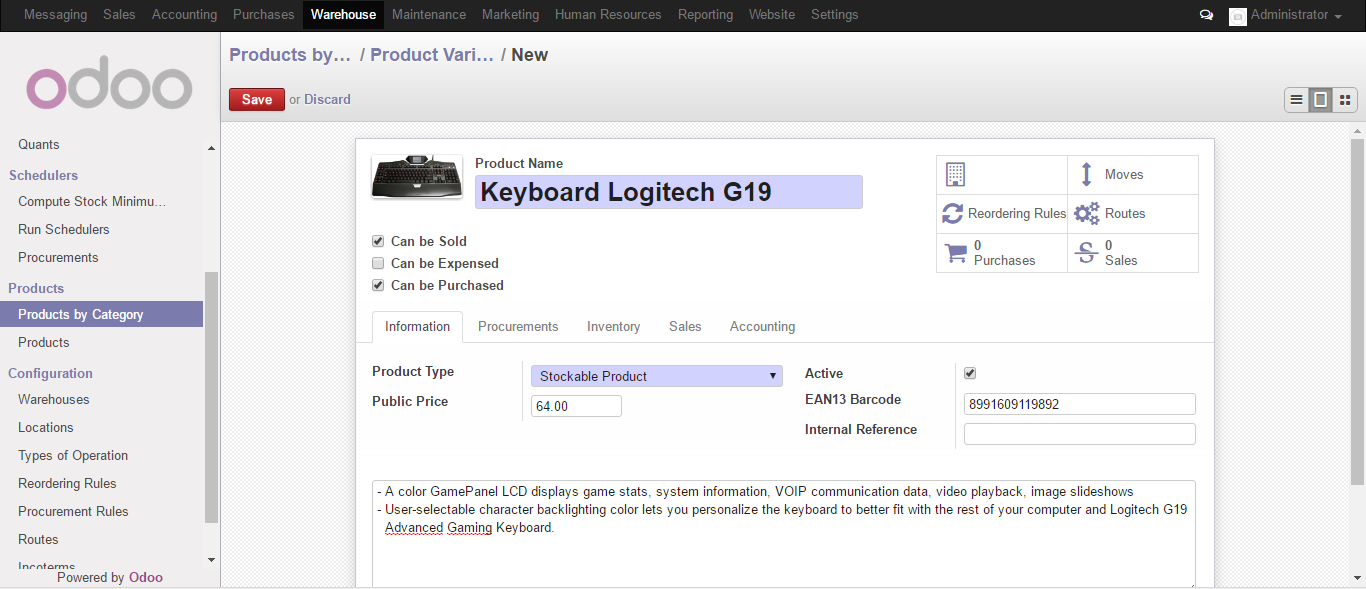Open the Product Type dropdown

(656, 376)
